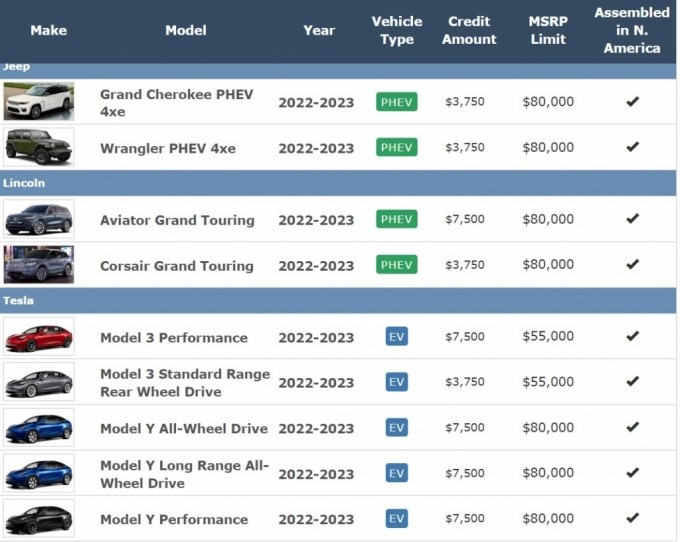Image resolution: width=680 pixels, height=542 pixels.
Task: Click the Wrangler PHEV 4xe model name
Action: click(x=168, y=149)
